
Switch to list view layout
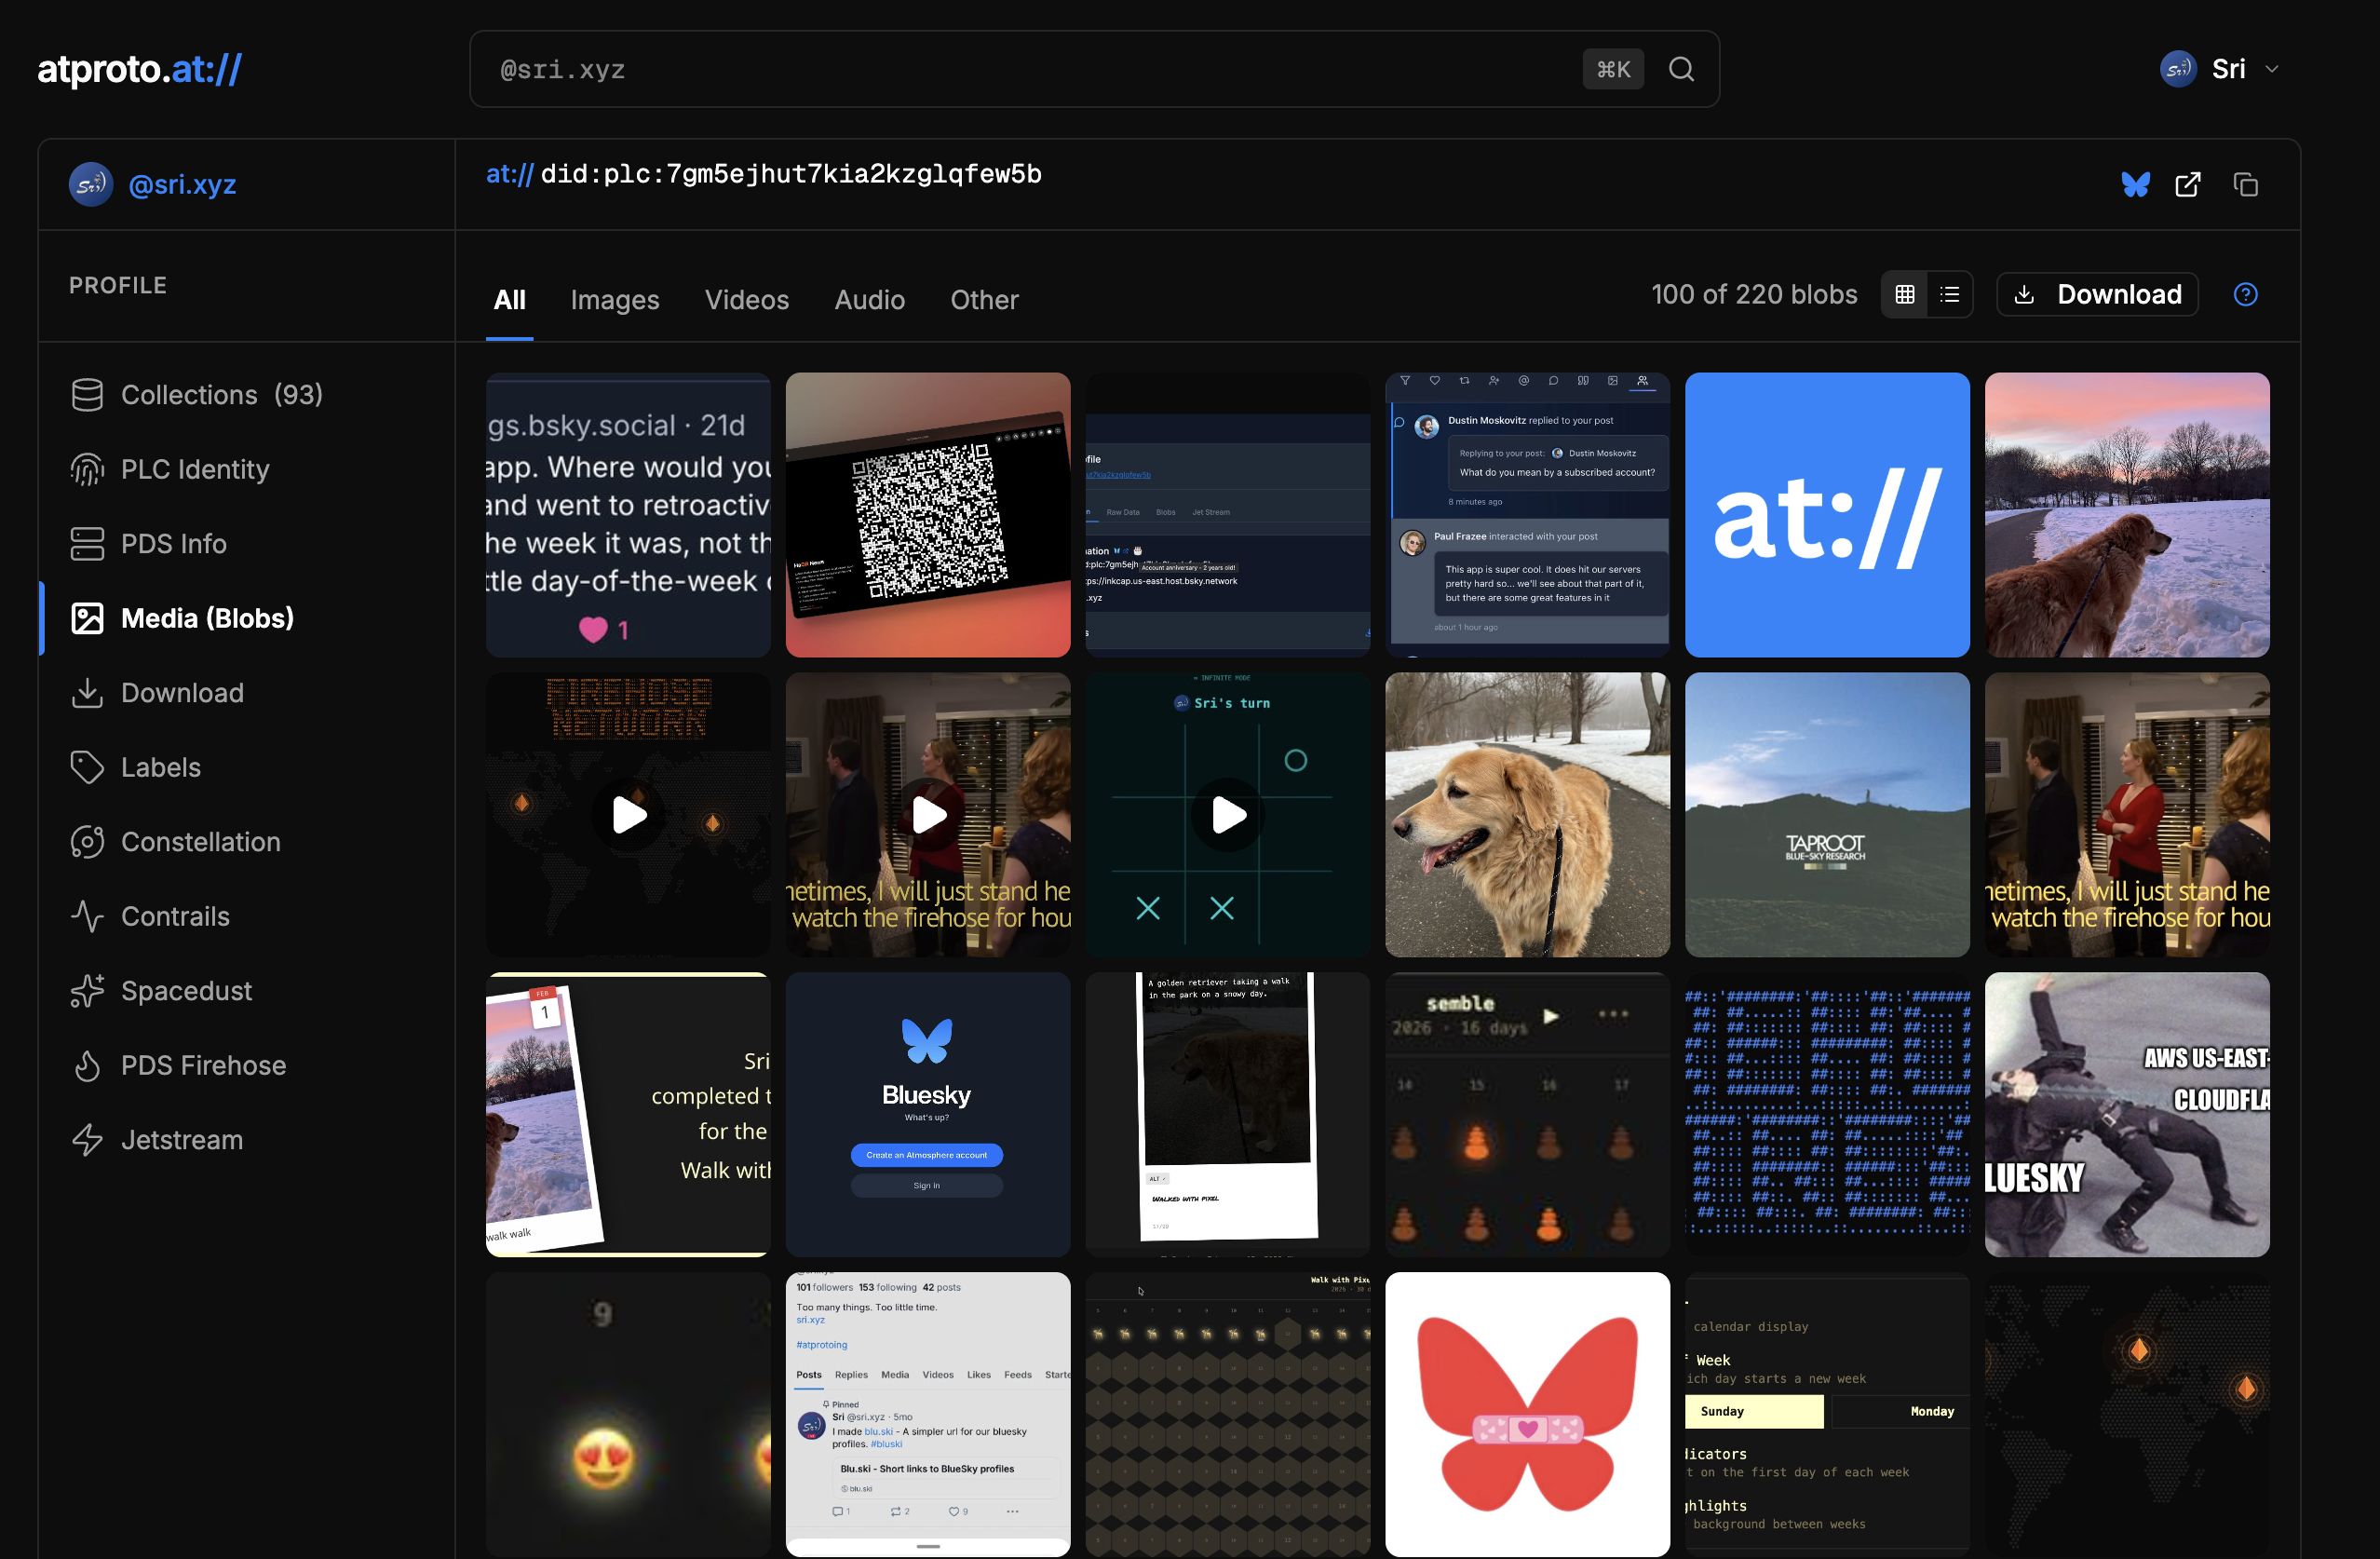tap(1949, 295)
